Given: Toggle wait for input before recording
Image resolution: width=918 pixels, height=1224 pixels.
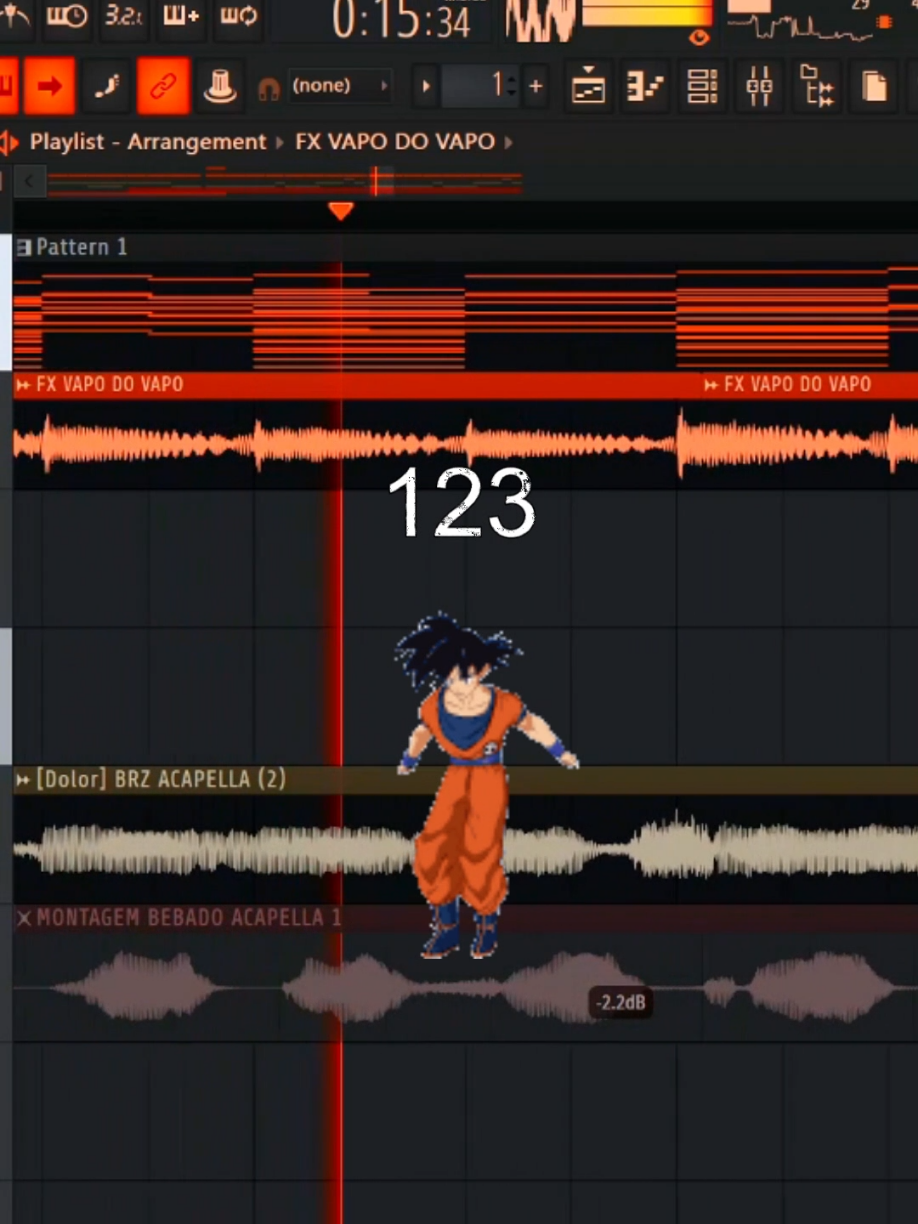Looking at the screenshot, I should point(67,16).
